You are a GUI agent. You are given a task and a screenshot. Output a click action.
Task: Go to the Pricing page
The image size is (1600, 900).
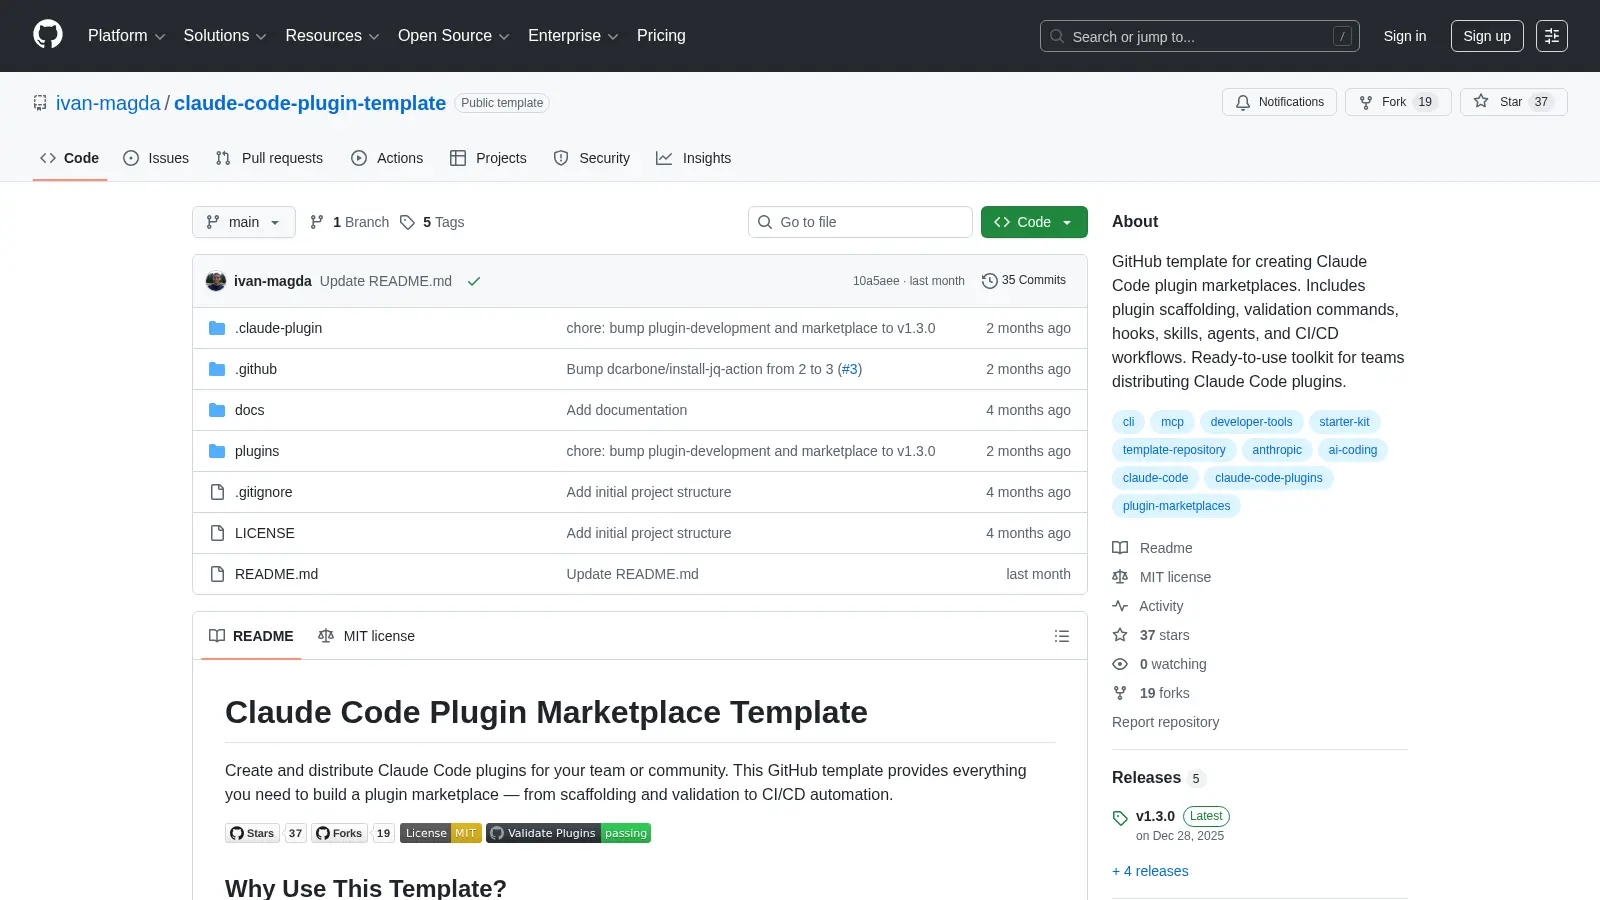661,36
